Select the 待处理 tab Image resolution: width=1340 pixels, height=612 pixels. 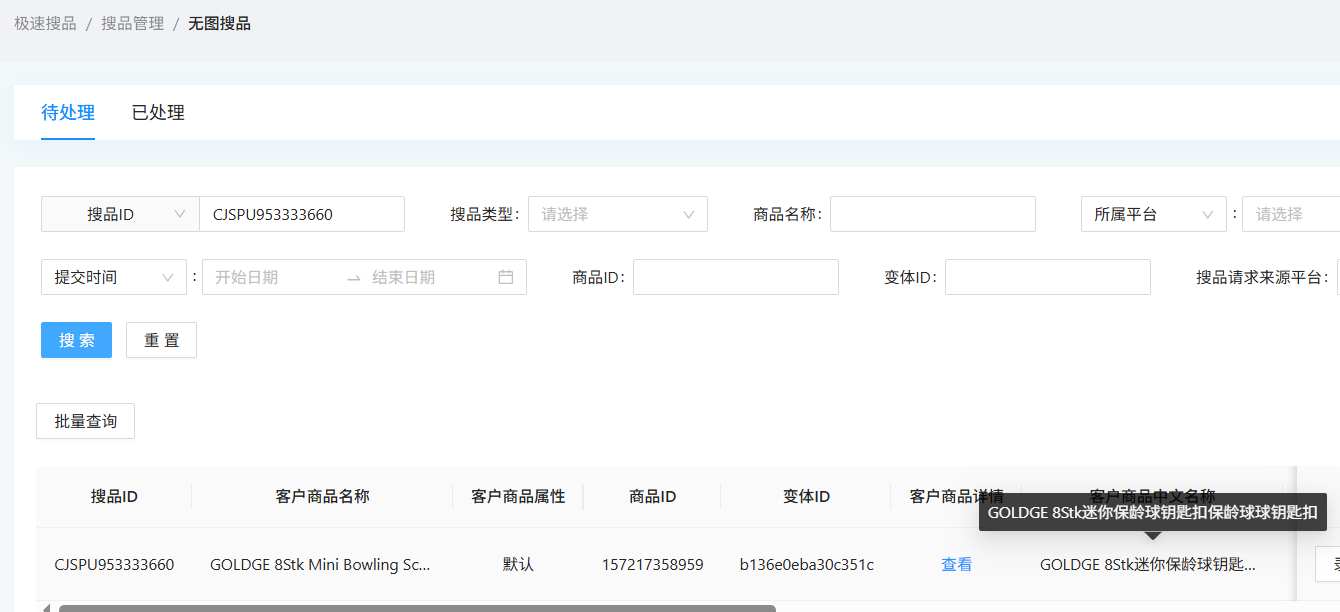pos(68,113)
